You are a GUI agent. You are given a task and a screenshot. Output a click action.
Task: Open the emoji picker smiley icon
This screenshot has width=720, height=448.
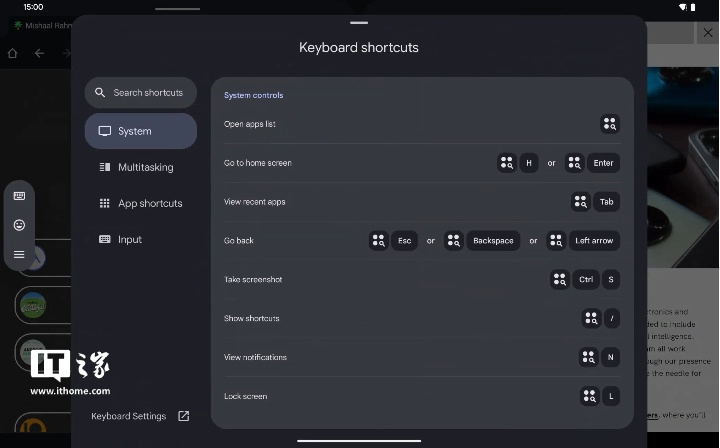19,225
